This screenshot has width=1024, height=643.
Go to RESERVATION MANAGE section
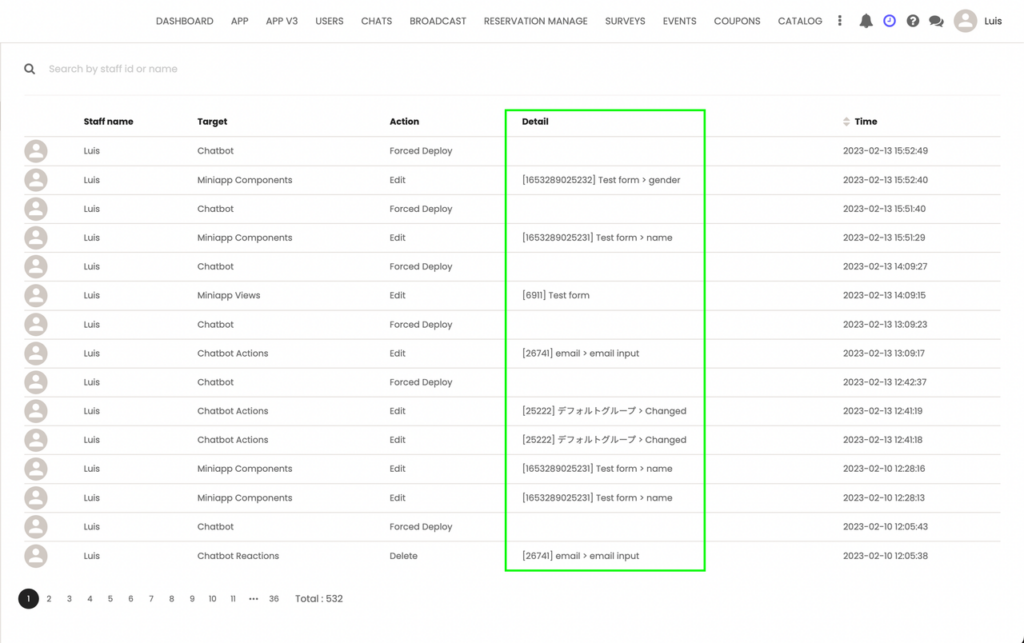tap(535, 21)
